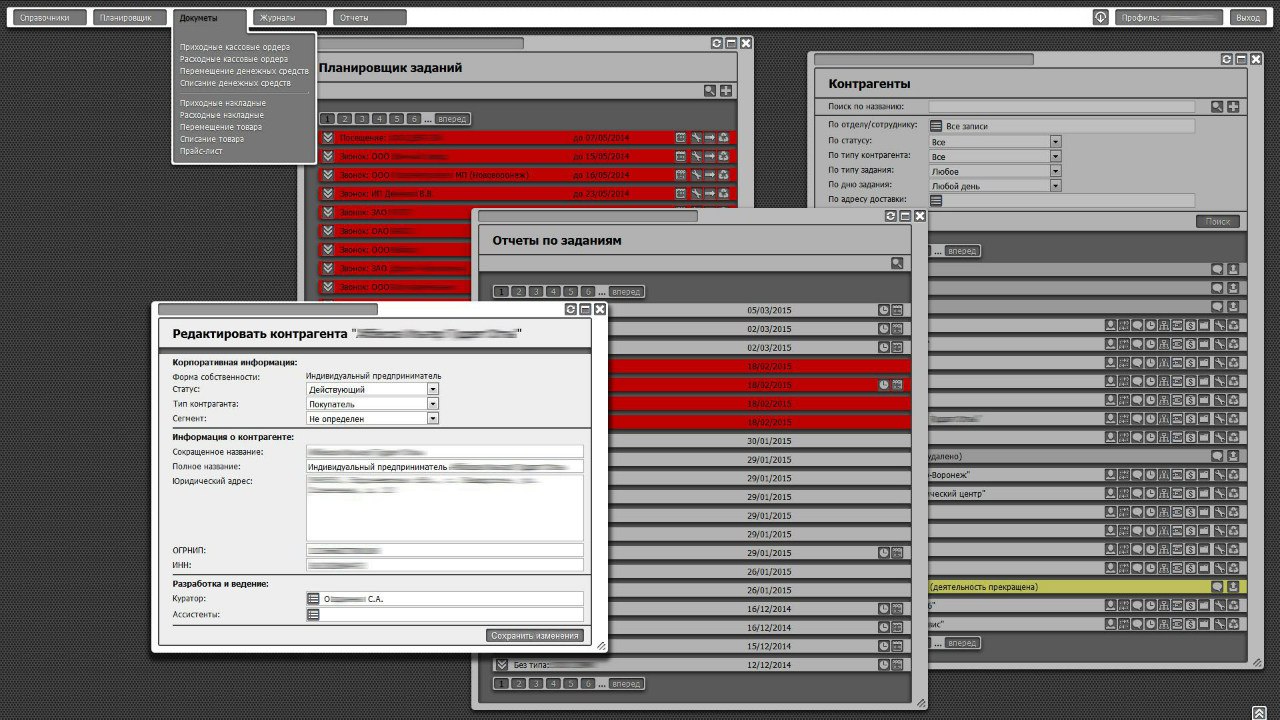The height and width of the screenshot is (720, 1280).
Task: Open the По дню задания filter dropdown
Action: click(x=1055, y=186)
